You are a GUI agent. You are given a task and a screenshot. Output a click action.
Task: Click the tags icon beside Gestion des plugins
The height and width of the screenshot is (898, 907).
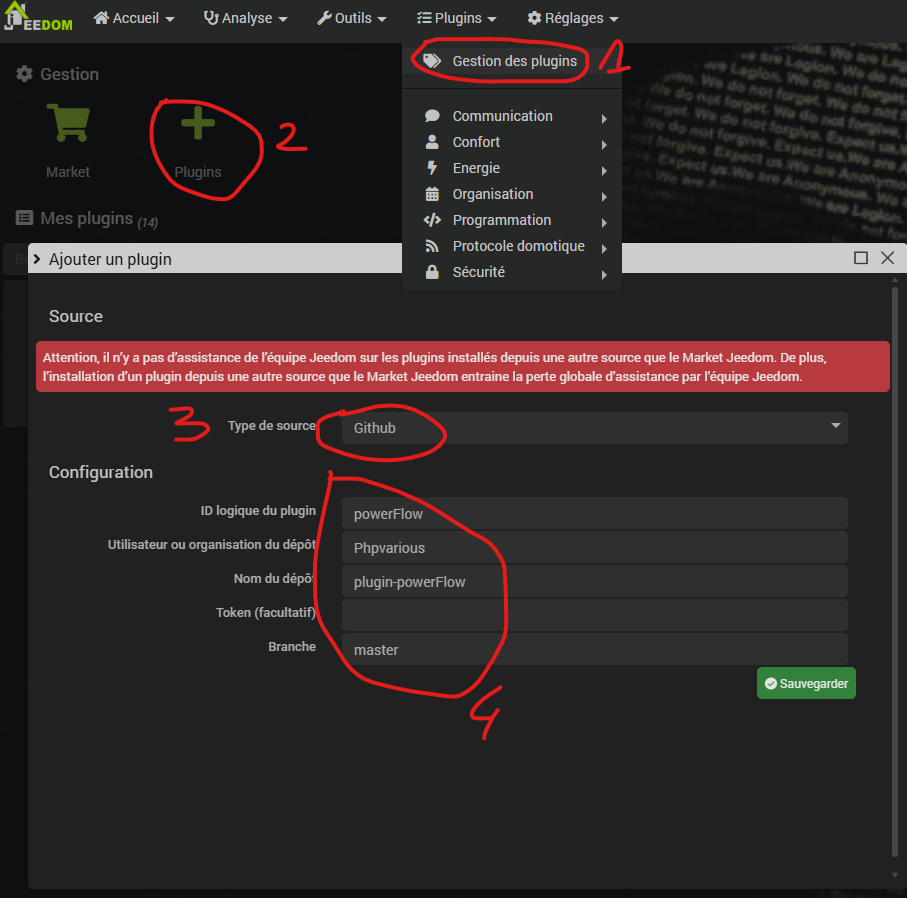click(432, 61)
